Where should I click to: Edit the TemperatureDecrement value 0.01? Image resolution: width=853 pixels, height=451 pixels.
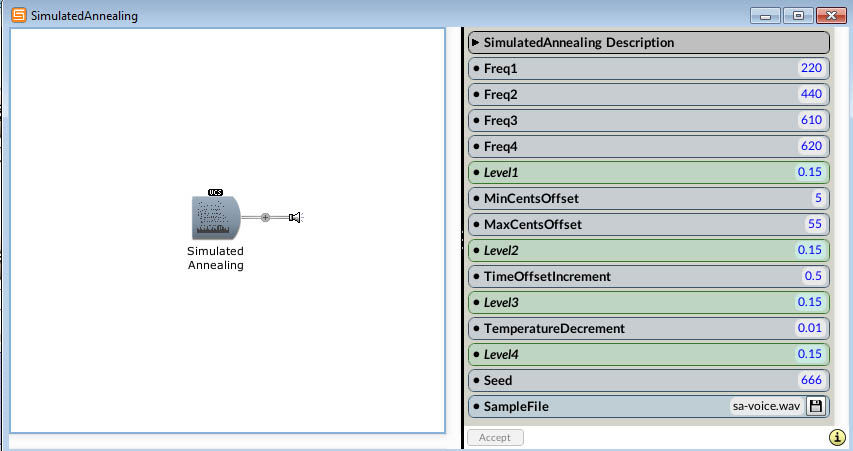coord(809,328)
